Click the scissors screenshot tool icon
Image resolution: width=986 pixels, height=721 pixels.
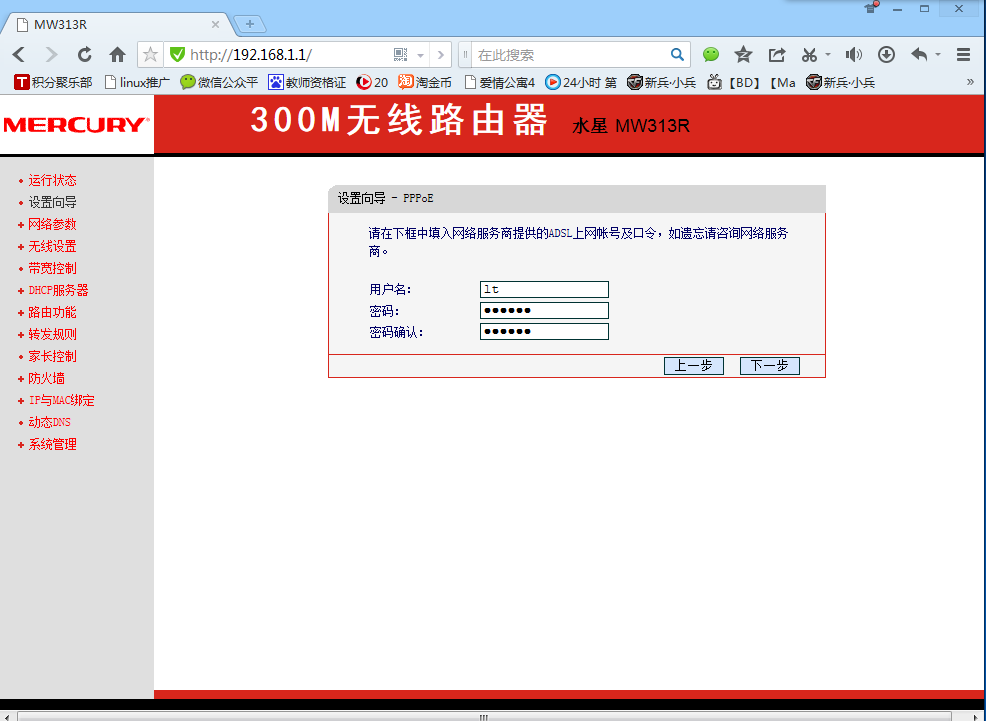[x=809, y=55]
